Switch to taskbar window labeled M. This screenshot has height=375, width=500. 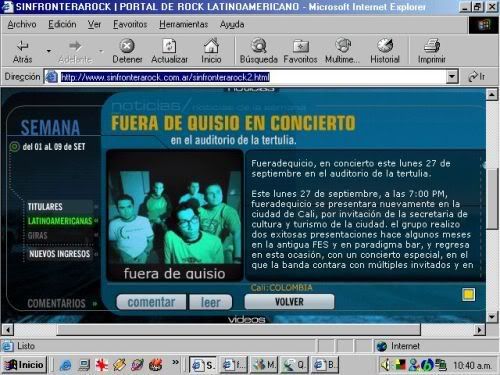coord(264,365)
